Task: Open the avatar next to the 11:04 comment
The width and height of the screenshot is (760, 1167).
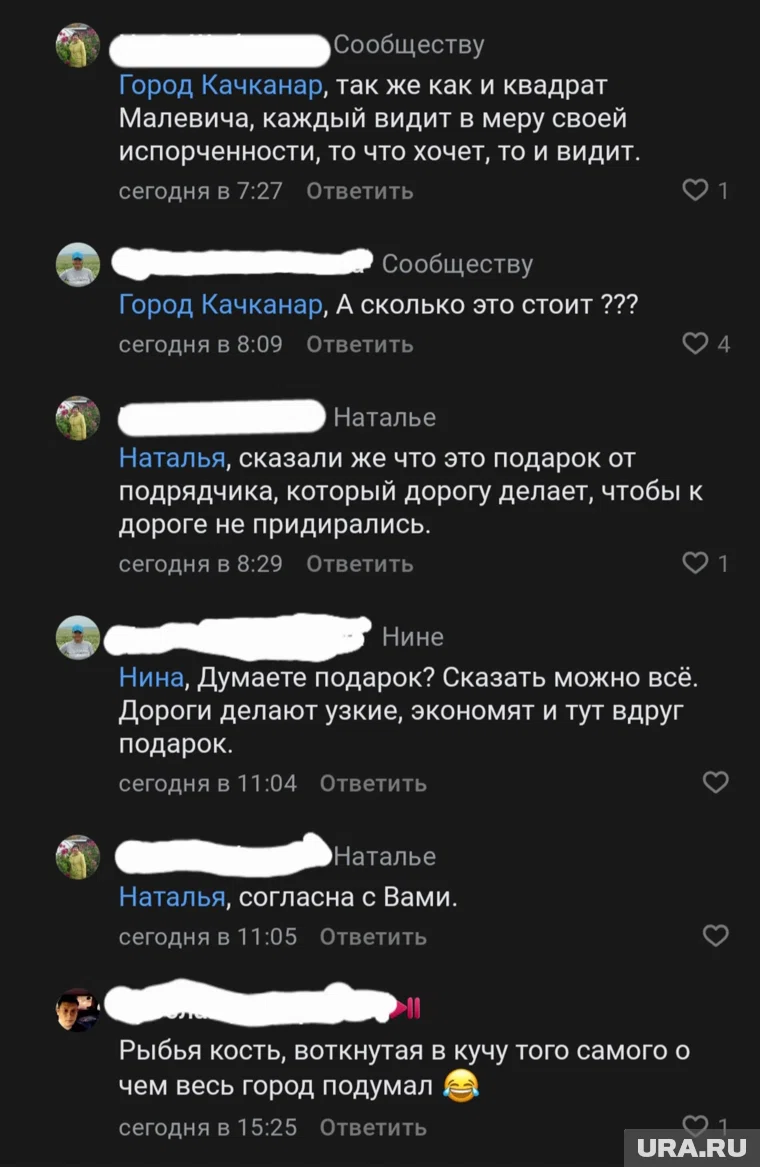Action: coord(77,637)
